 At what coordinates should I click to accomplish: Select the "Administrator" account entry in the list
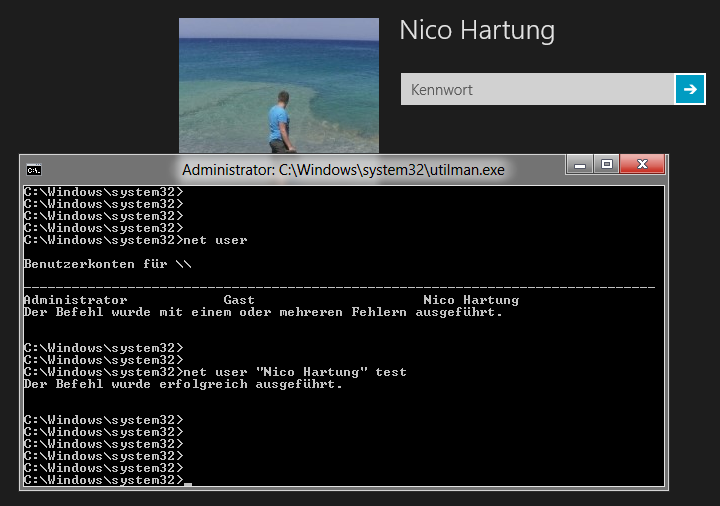tap(75, 300)
